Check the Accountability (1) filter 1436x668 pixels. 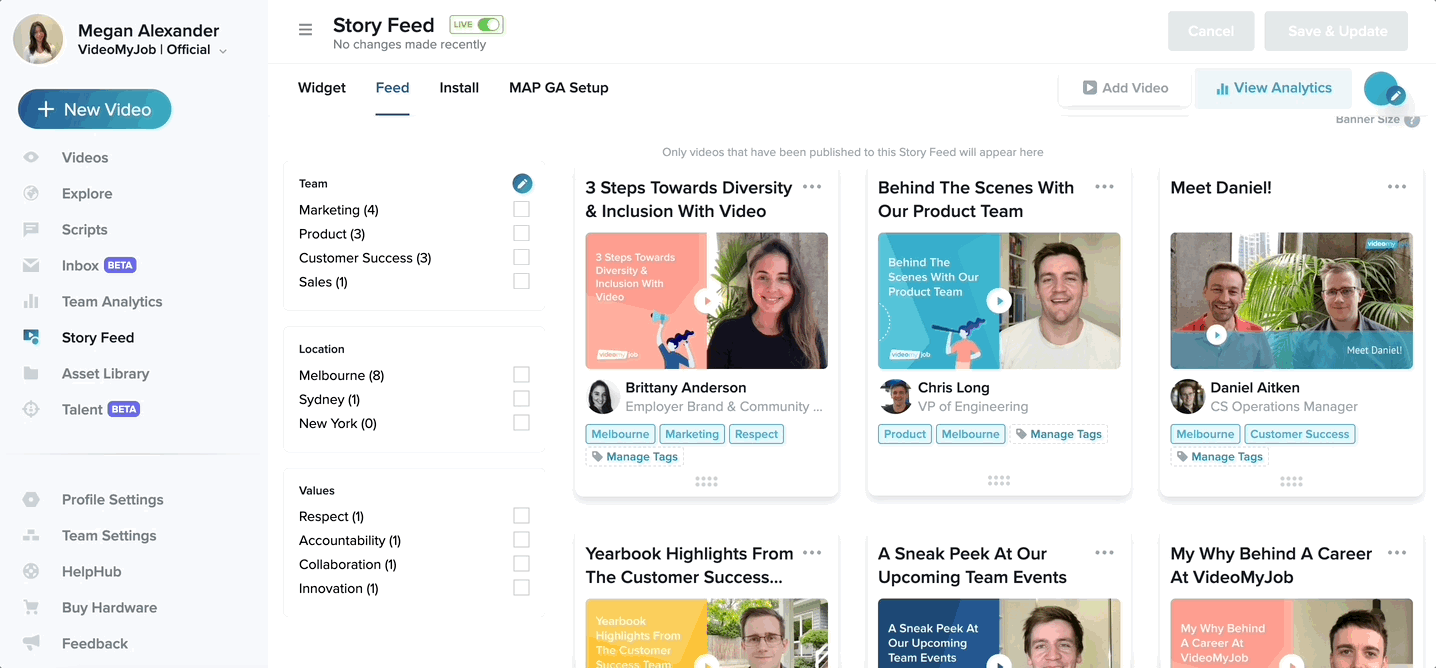(x=521, y=539)
